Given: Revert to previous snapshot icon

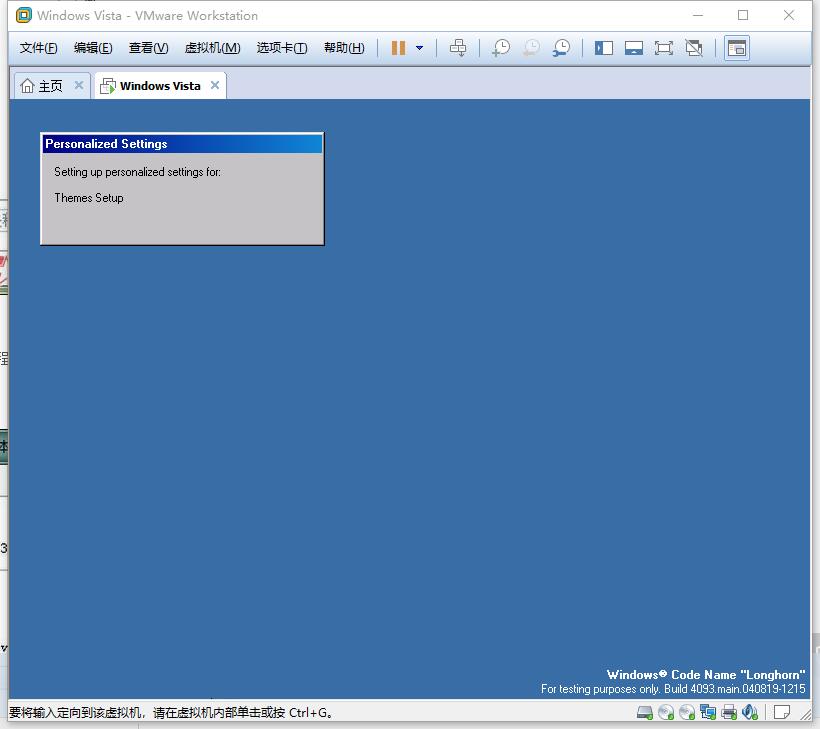Looking at the screenshot, I should tap(531, 48).
